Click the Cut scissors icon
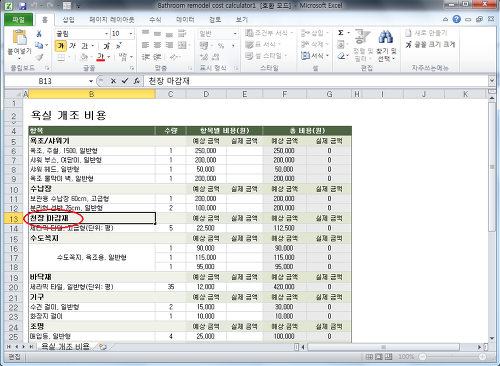The height and width of the screenshot is (366, 500). pyautogui.click(x=39, y=34)
